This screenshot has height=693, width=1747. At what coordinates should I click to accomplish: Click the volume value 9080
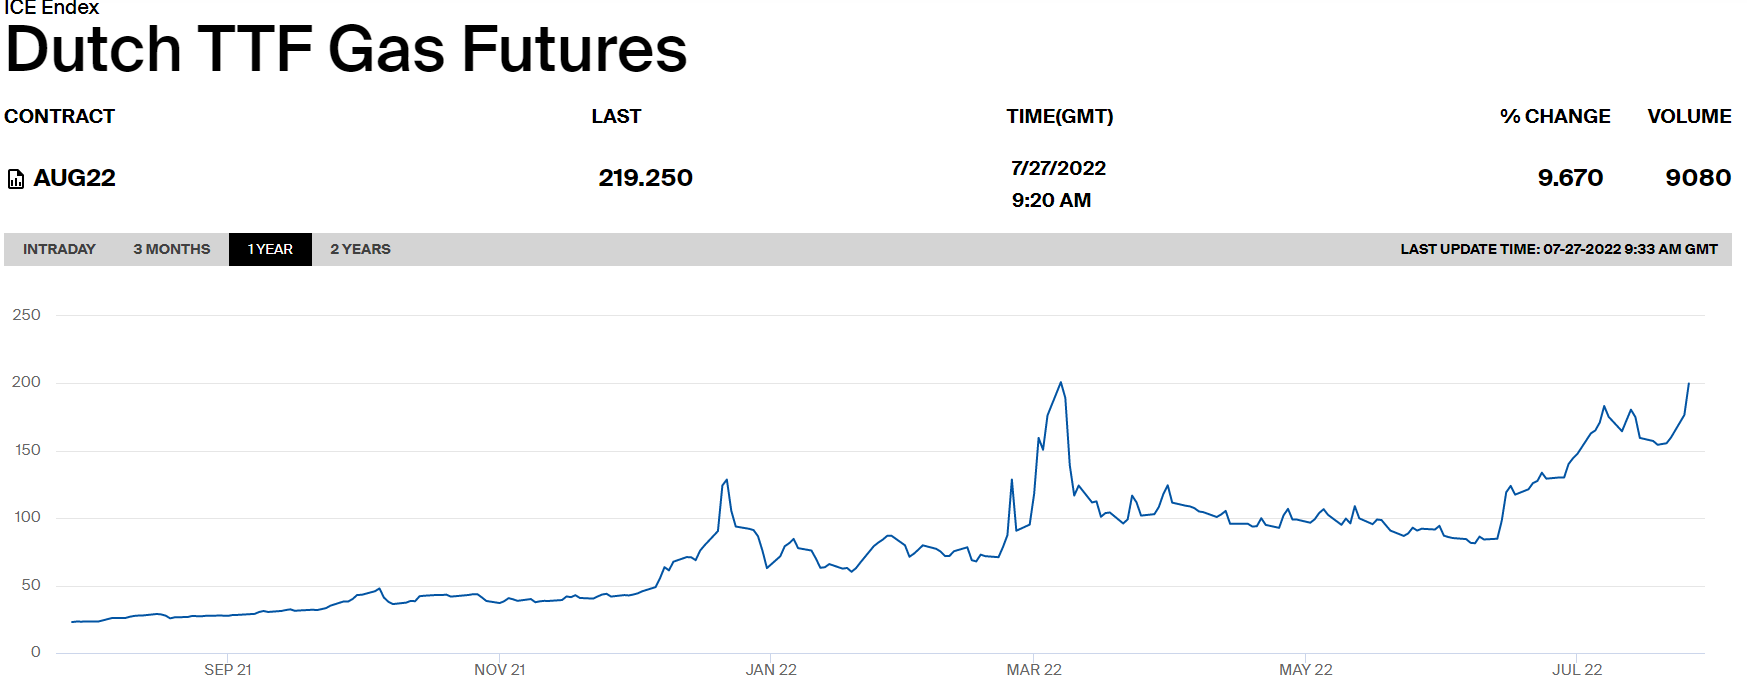click(1698, 178)
